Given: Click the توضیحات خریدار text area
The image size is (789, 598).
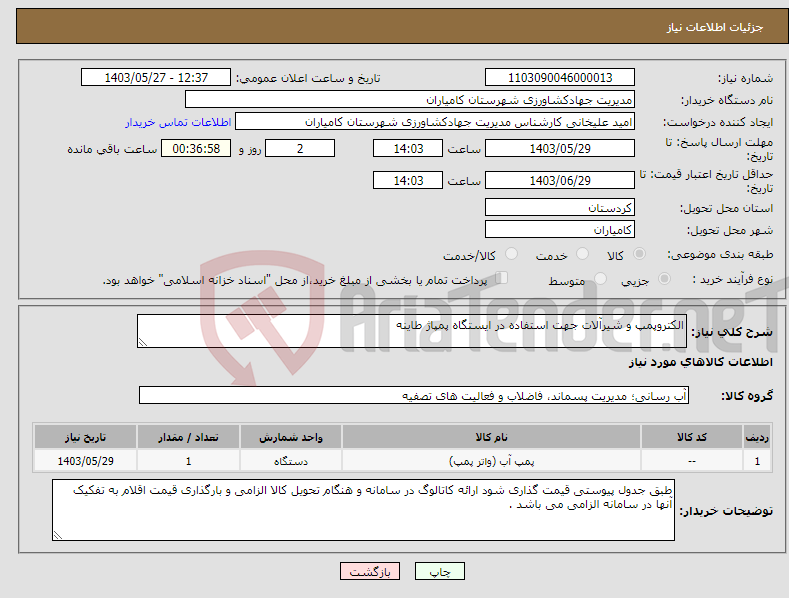Looking at the screenshot, I should point(363,510).
